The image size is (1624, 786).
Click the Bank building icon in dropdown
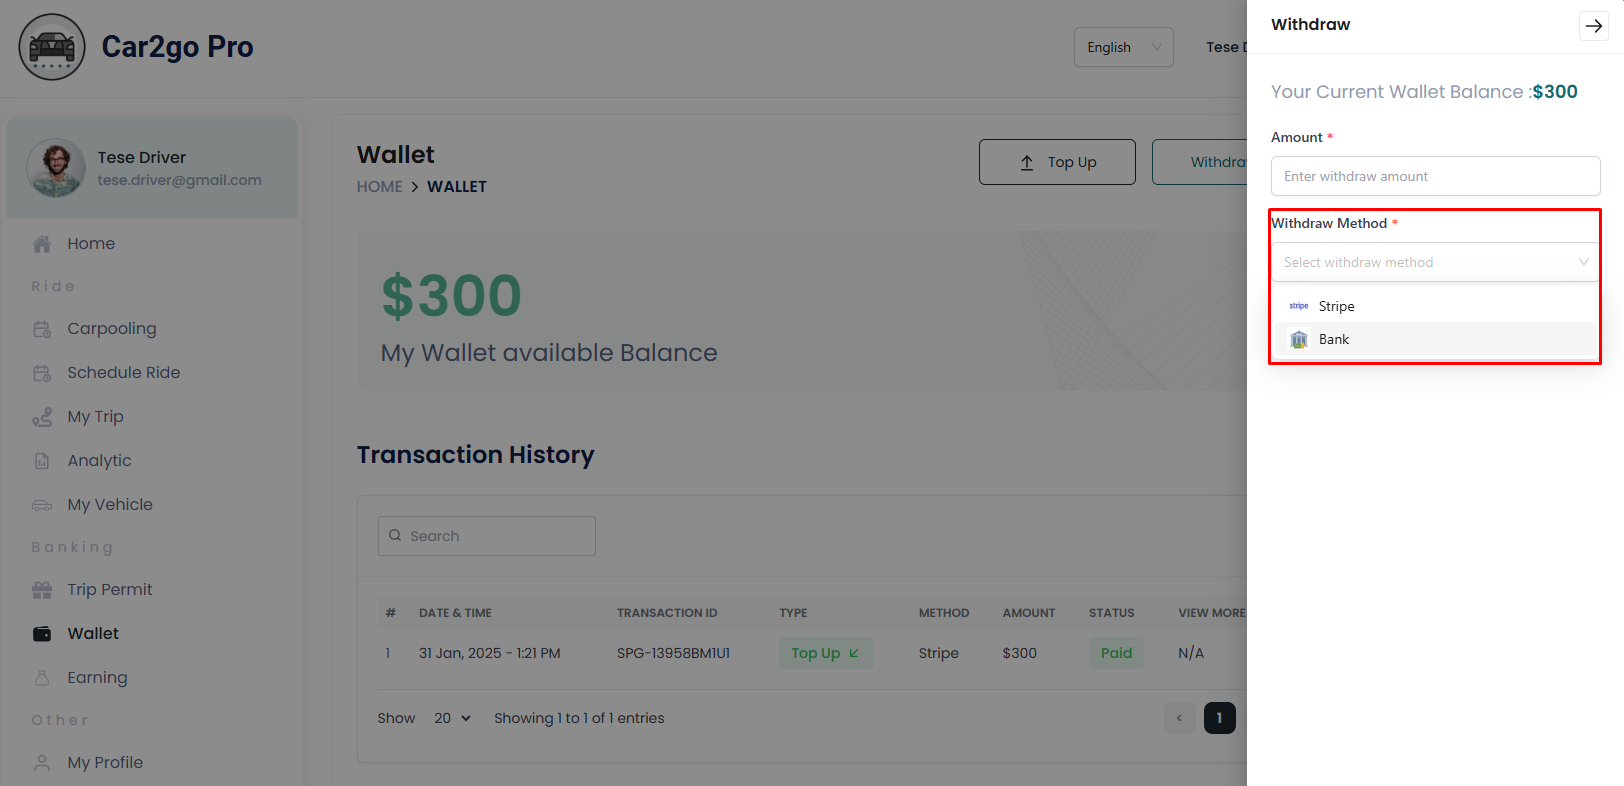[1299, 340]
